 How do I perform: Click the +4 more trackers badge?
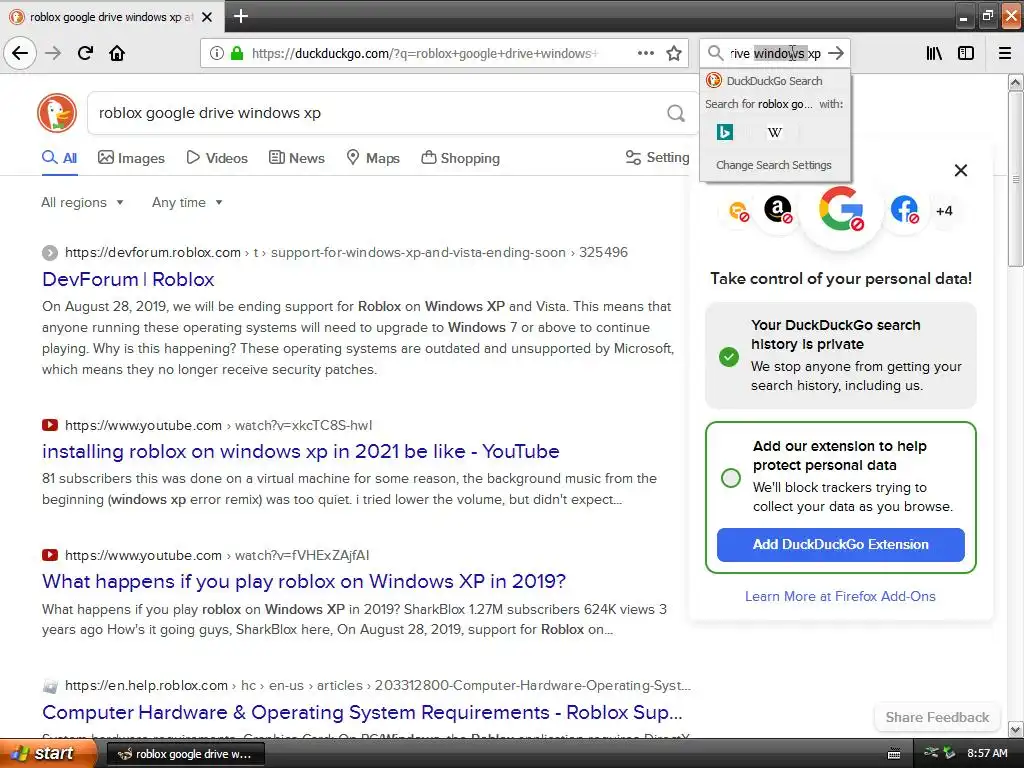(x=944, y=211)
